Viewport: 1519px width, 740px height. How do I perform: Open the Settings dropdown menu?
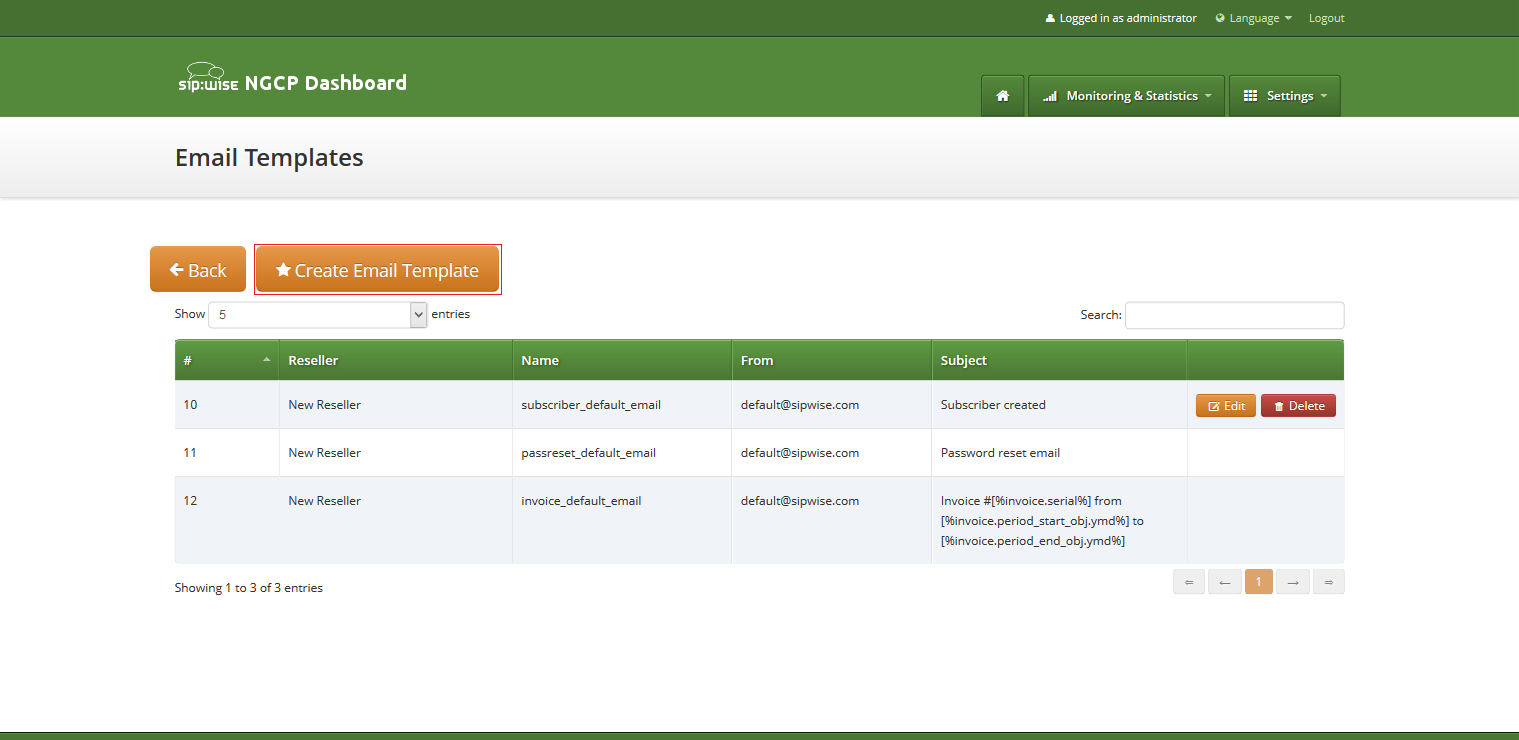tap(1284, 95)
